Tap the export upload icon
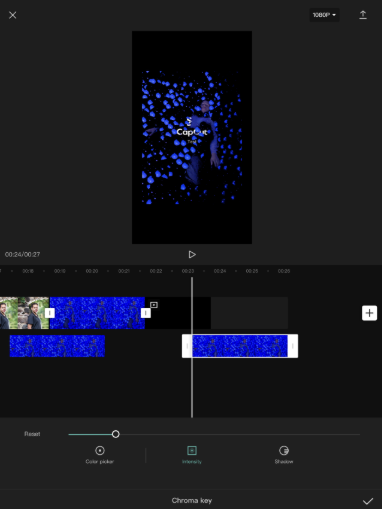This screenshot has height=509, width=382. click(363, 15)
